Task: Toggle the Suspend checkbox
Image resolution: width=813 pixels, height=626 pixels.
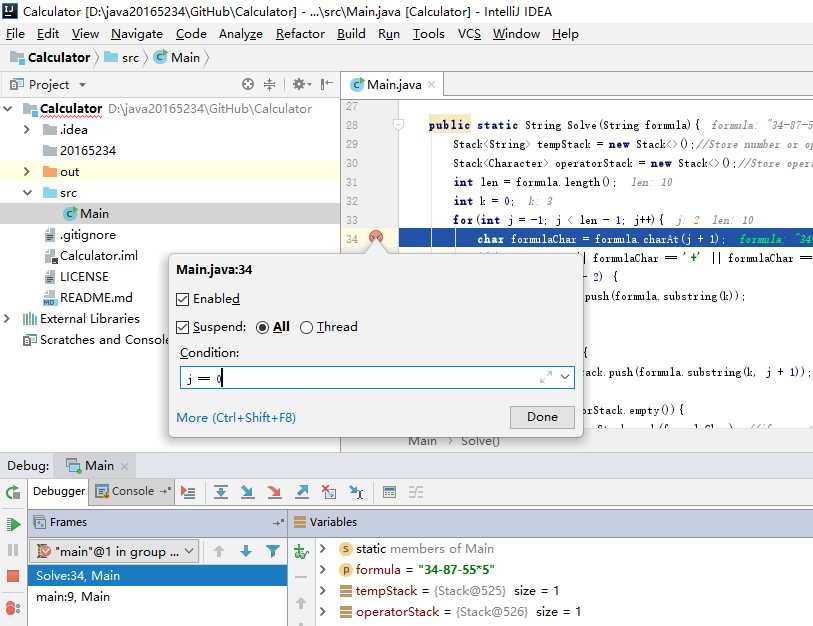Action: pos(182,327)
